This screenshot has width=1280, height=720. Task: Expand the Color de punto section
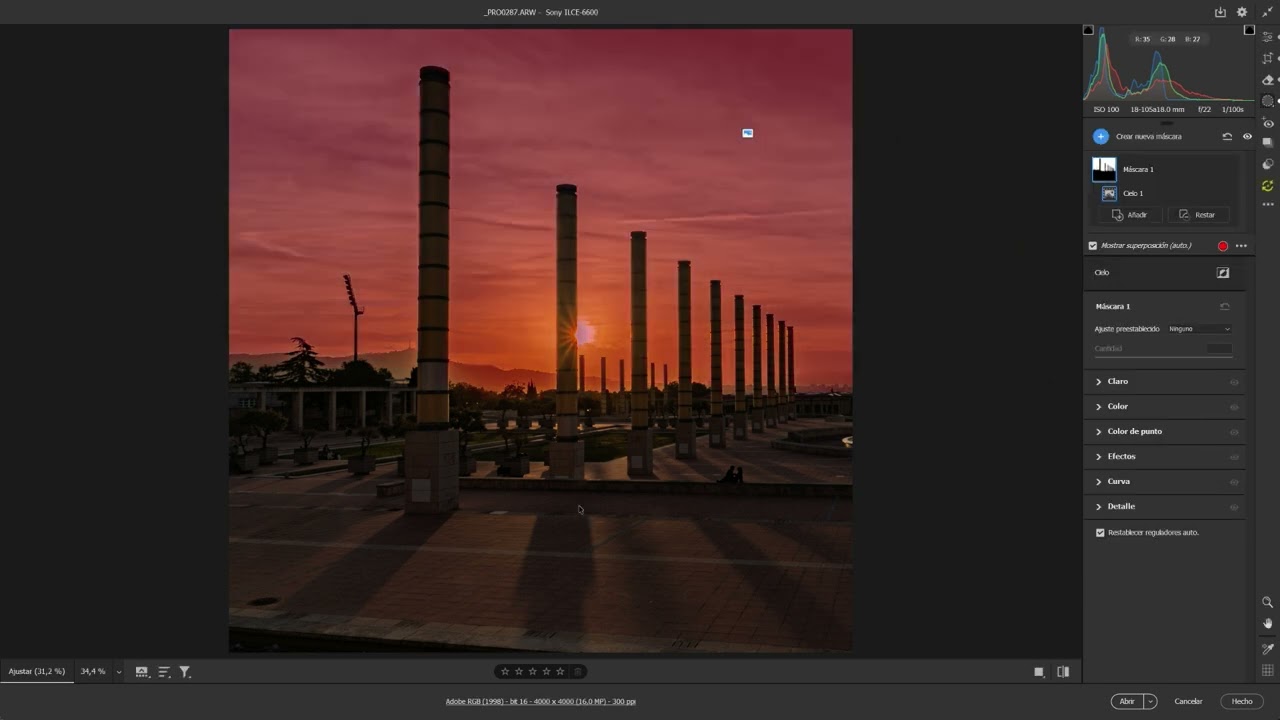point(1098,432)
